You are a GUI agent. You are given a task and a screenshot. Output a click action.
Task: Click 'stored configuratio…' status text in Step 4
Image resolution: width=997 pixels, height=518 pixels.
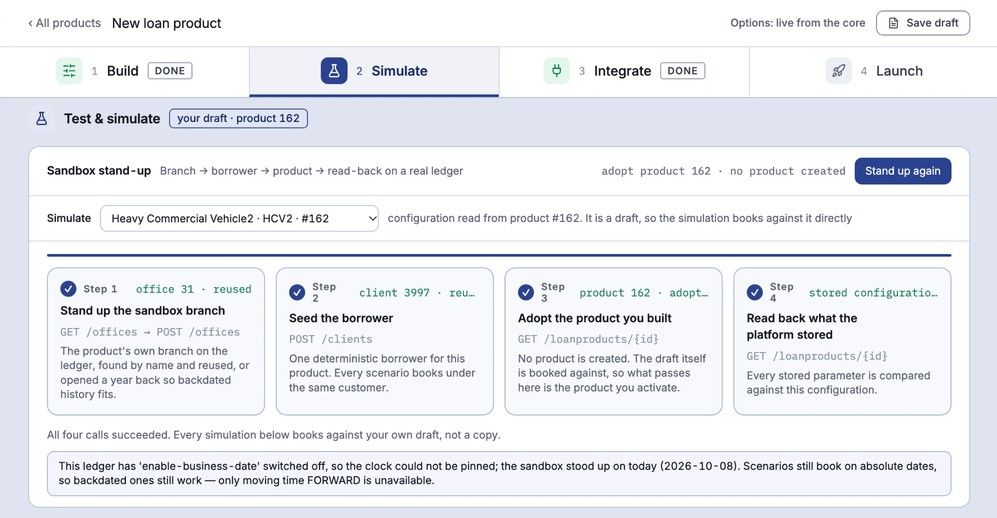[873, 293]
